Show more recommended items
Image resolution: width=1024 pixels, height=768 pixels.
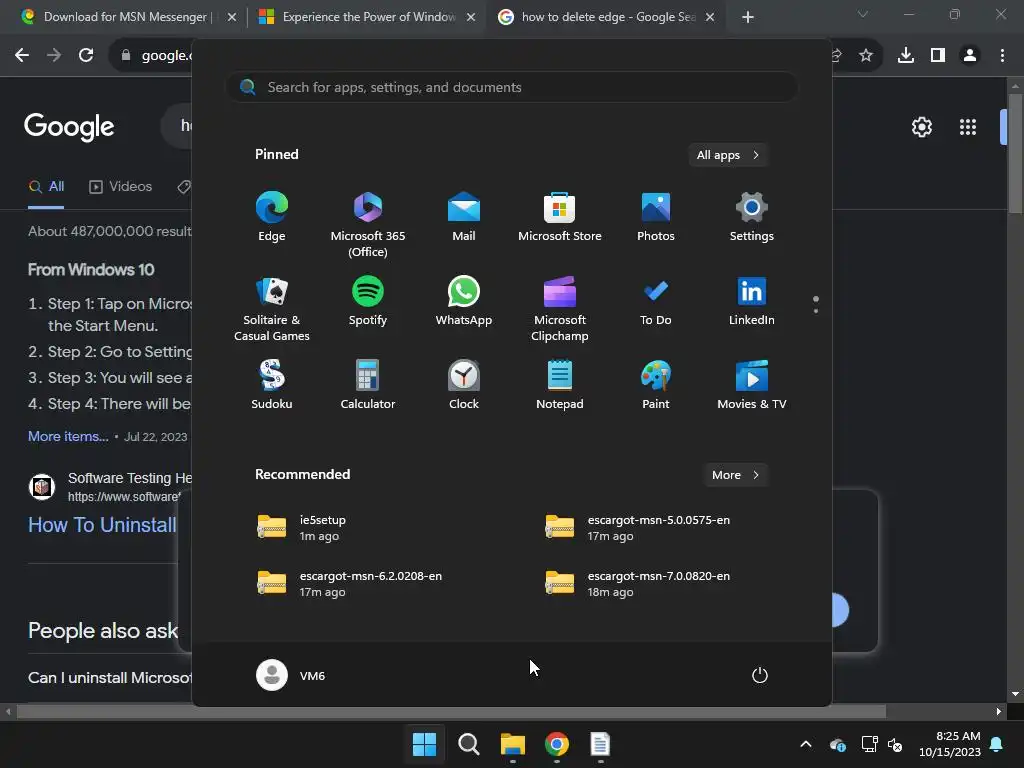735,475
